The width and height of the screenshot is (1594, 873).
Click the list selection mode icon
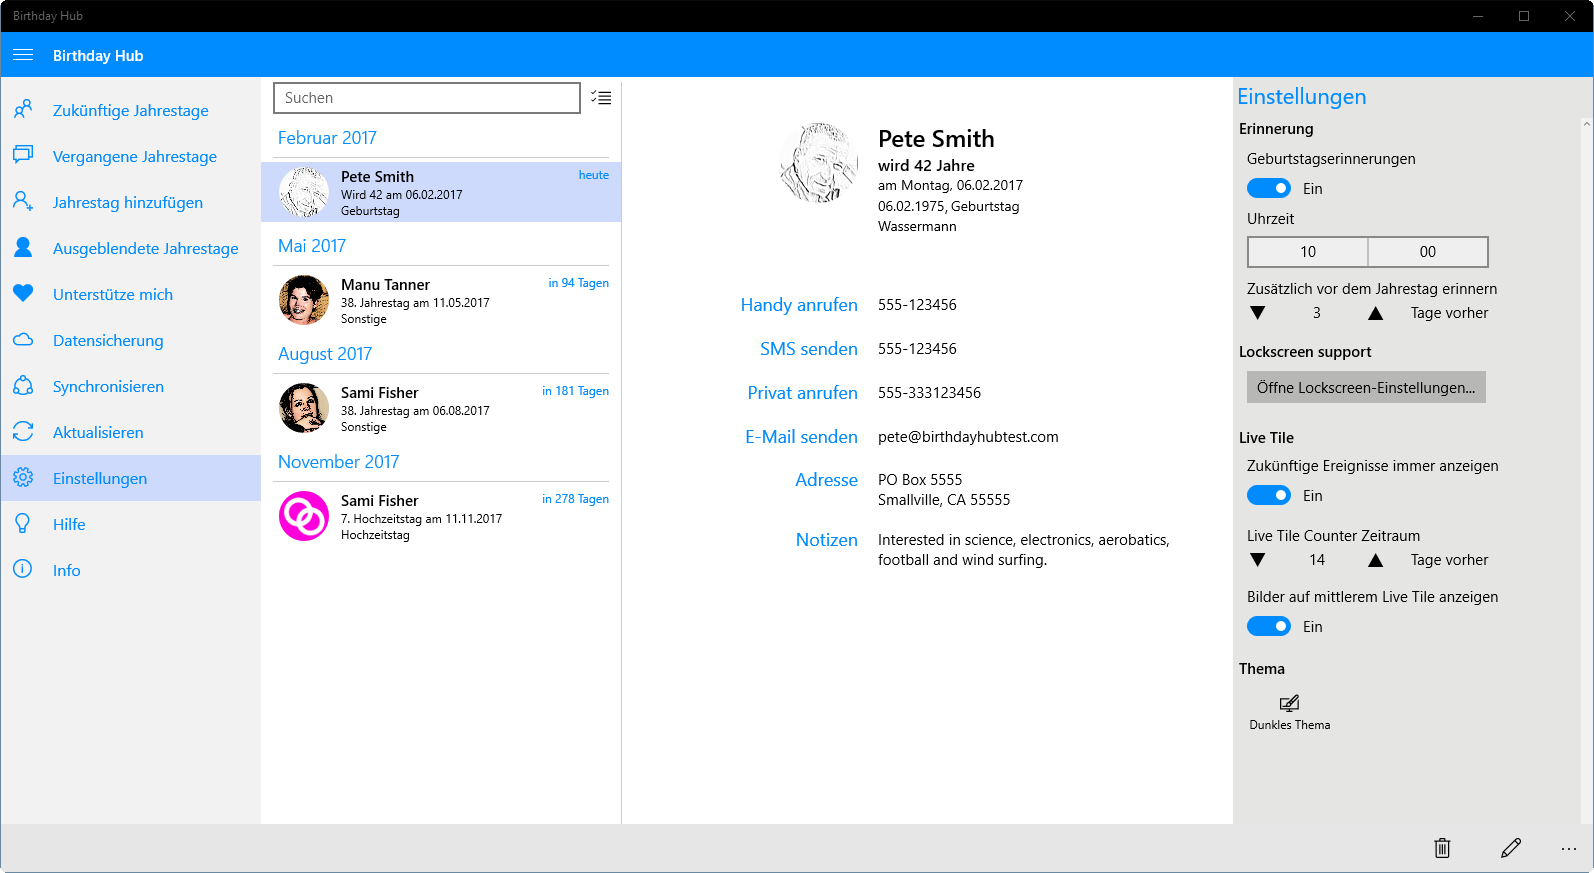[x=601, y=98]
